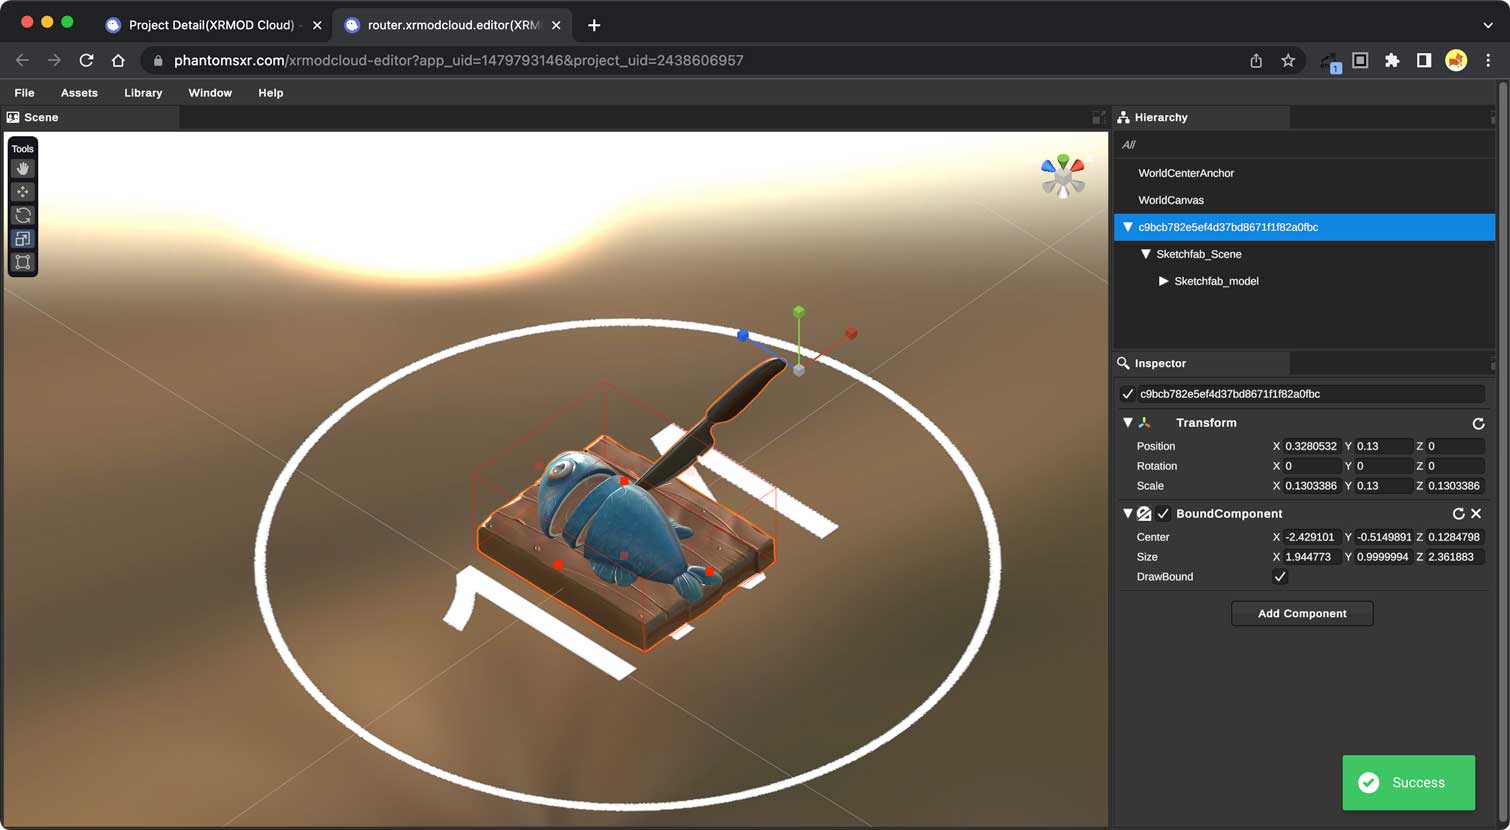Image resolution: width=1510 pixels, height=830 pixels.
Task: Open the browser tab search dropdown
Action: (x=1488, y=25)
